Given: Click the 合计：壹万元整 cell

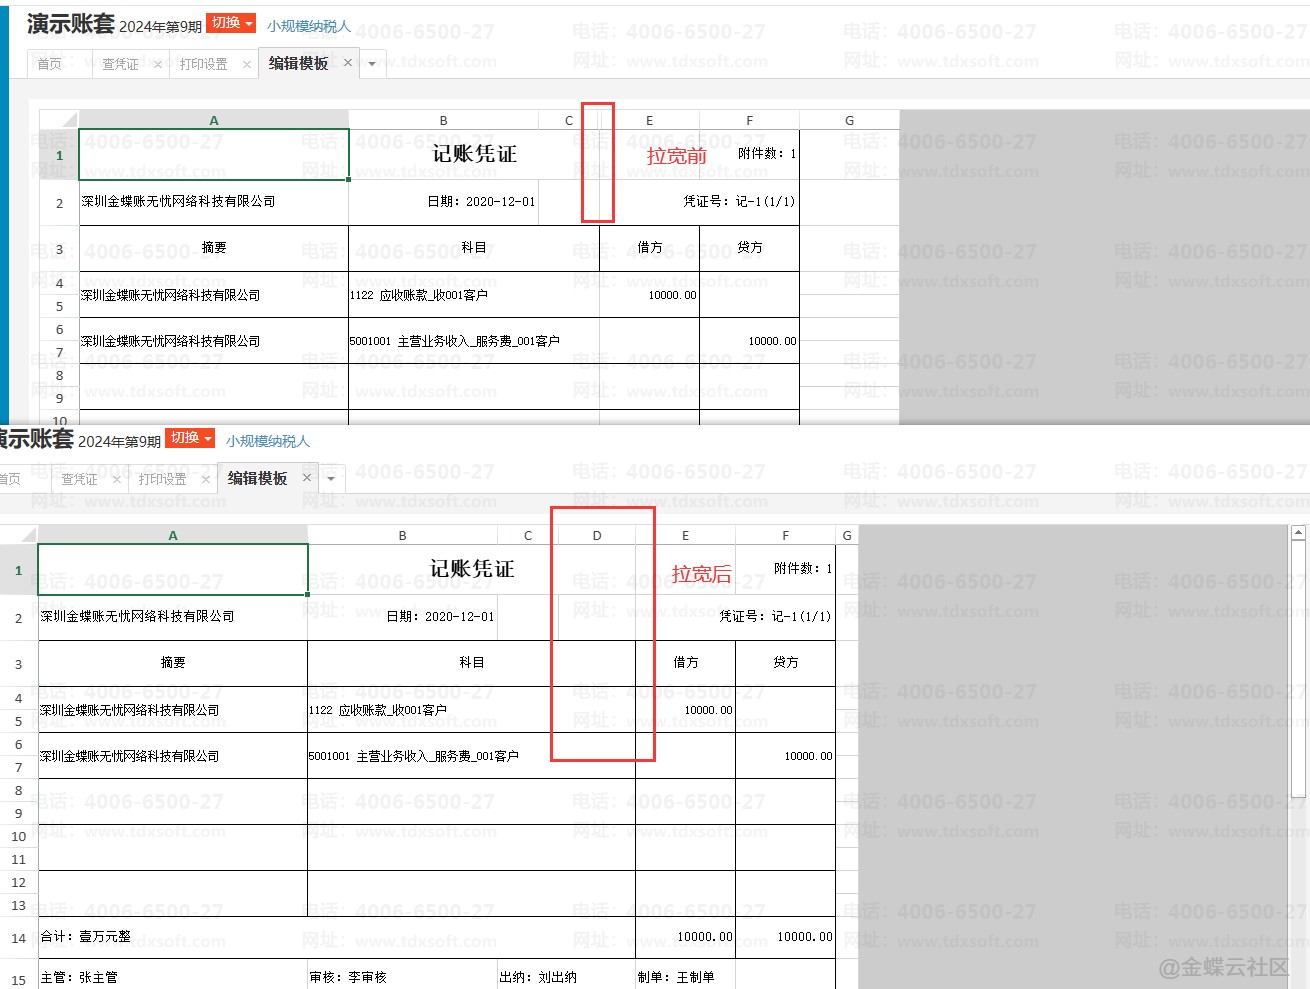Looking at the screenshot, I should click(x=172, y=937).
